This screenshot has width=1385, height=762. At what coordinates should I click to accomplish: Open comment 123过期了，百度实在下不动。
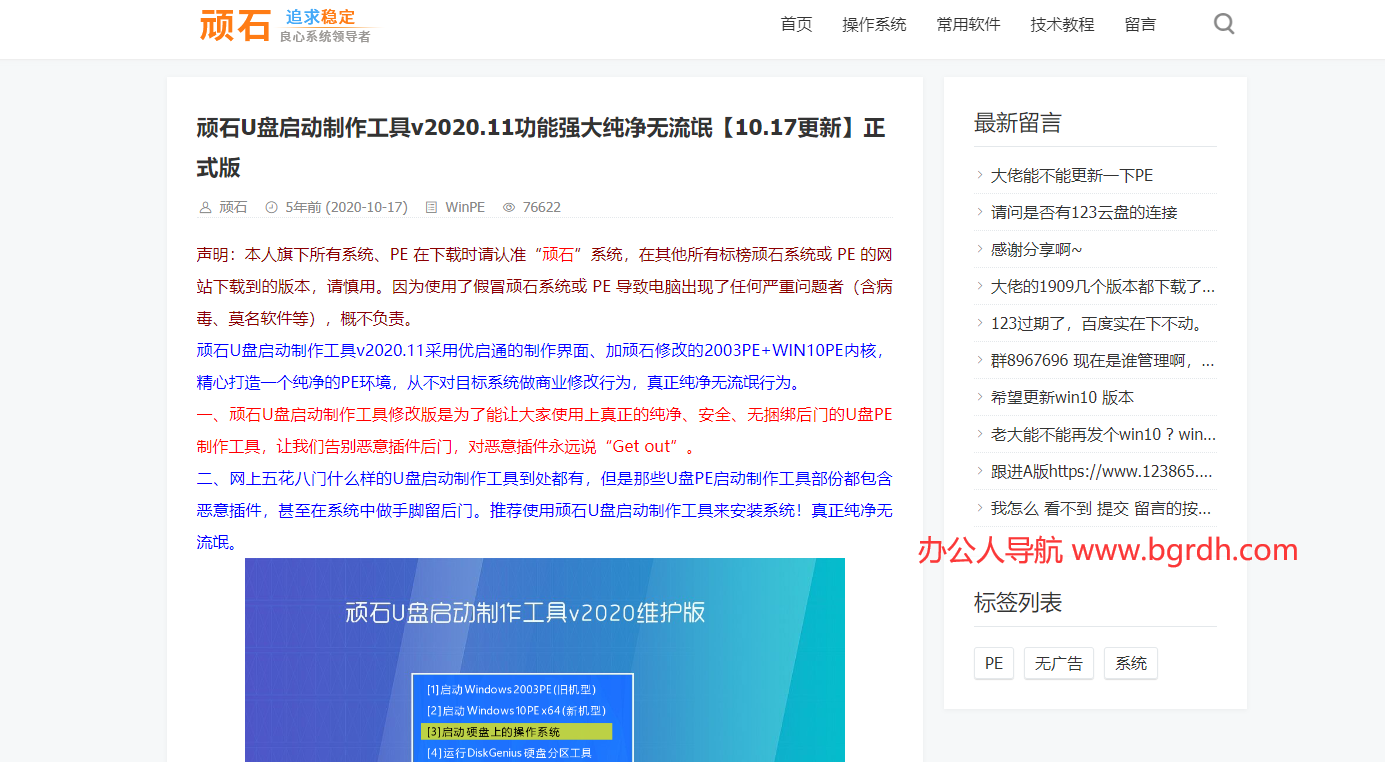pyautogui.click(x=1096, y=323)
